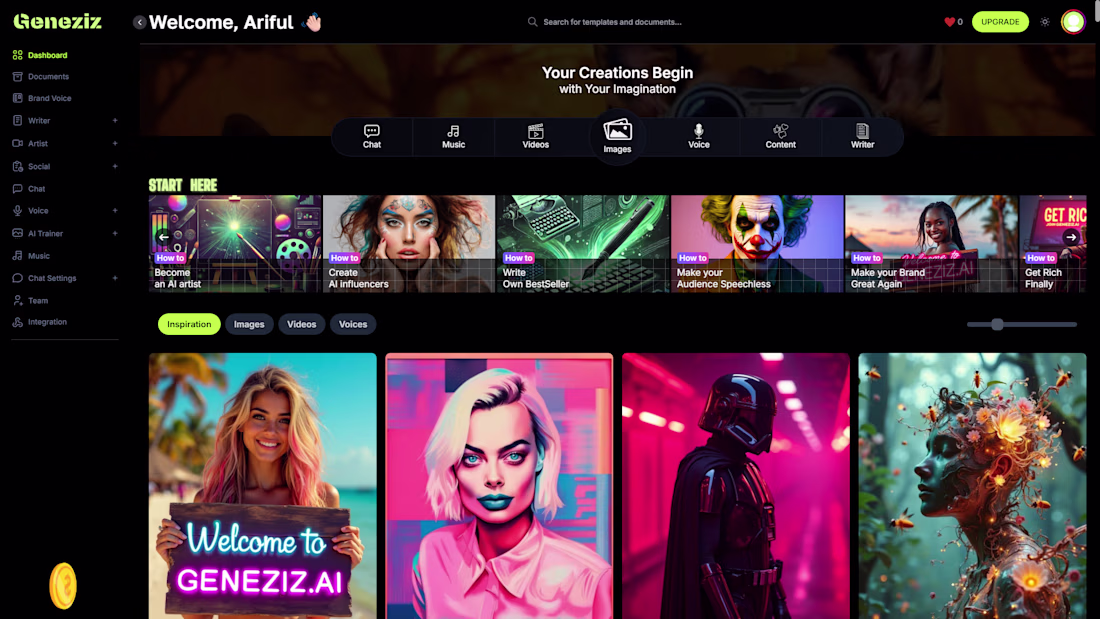Screen dimensions: 1100x619
Task: Select the Inspiration filter tab
Action: pyautogui.click(x=189, y=324)
